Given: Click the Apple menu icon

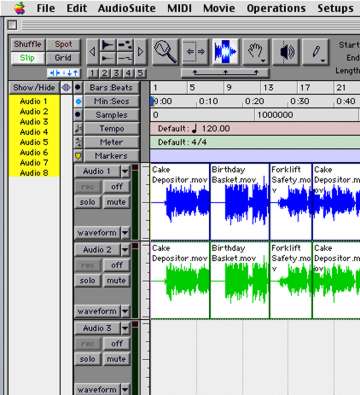Looking at the screenshot, I should (x=20, y=8).
